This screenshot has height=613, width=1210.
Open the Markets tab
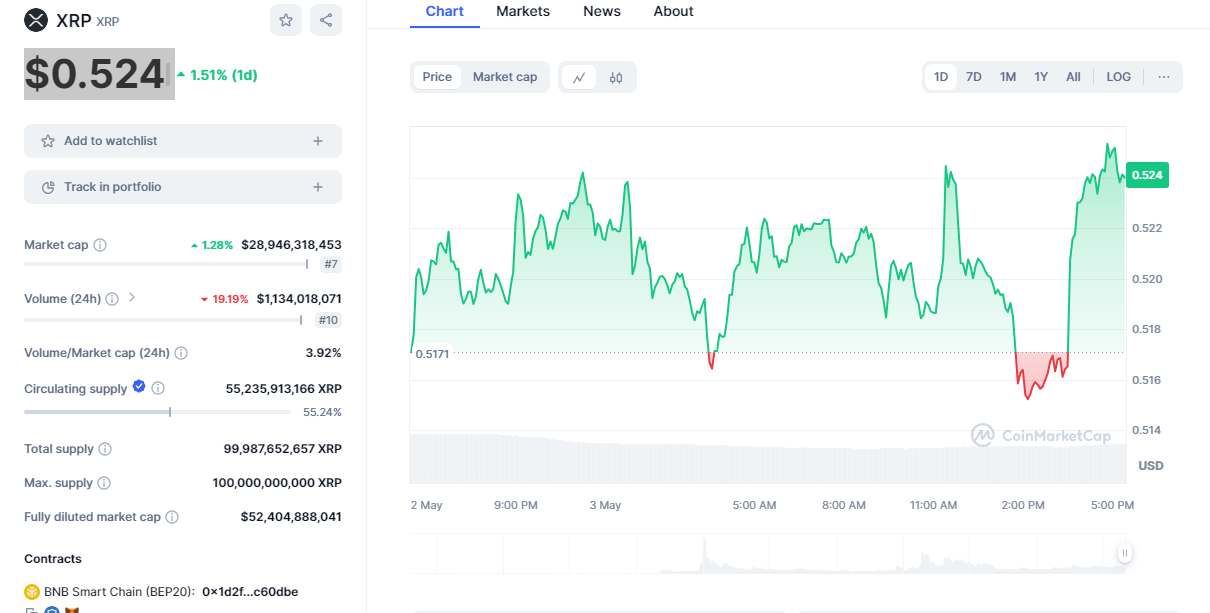[x=523, y=11]
